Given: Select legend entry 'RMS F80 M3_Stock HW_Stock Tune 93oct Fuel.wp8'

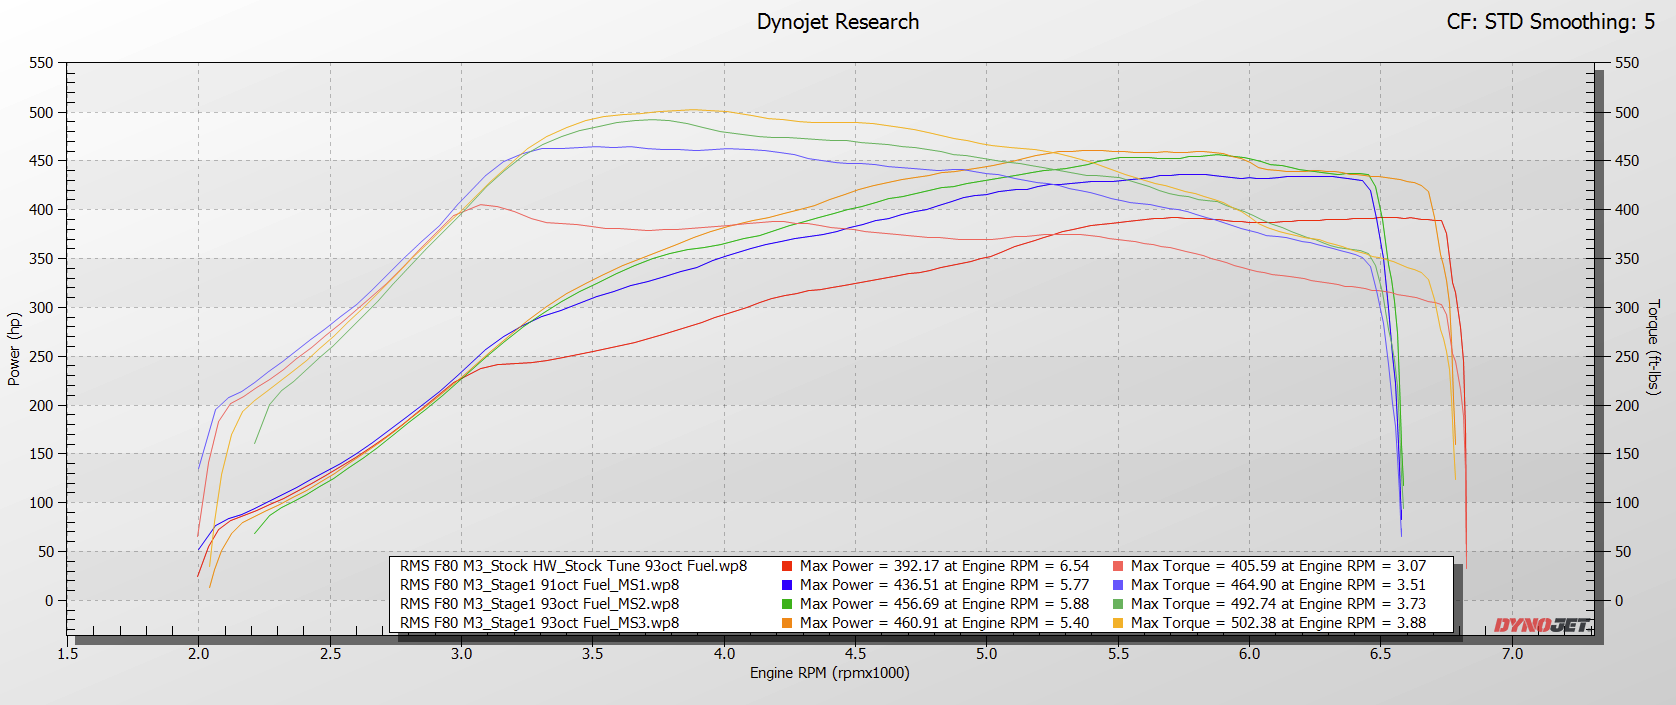Looking at the screenshot, I should 573,566.
